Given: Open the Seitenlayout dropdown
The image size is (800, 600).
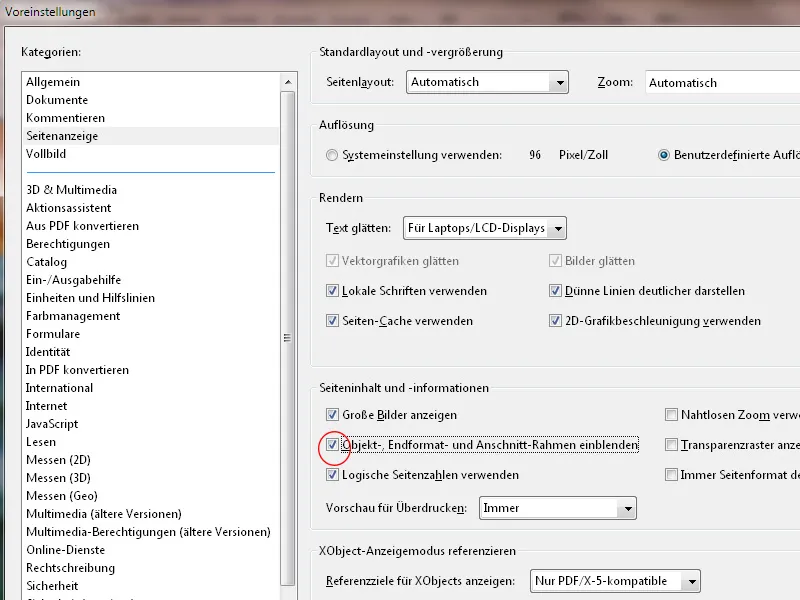Looking at the screenshot, I should click(487, 82).
